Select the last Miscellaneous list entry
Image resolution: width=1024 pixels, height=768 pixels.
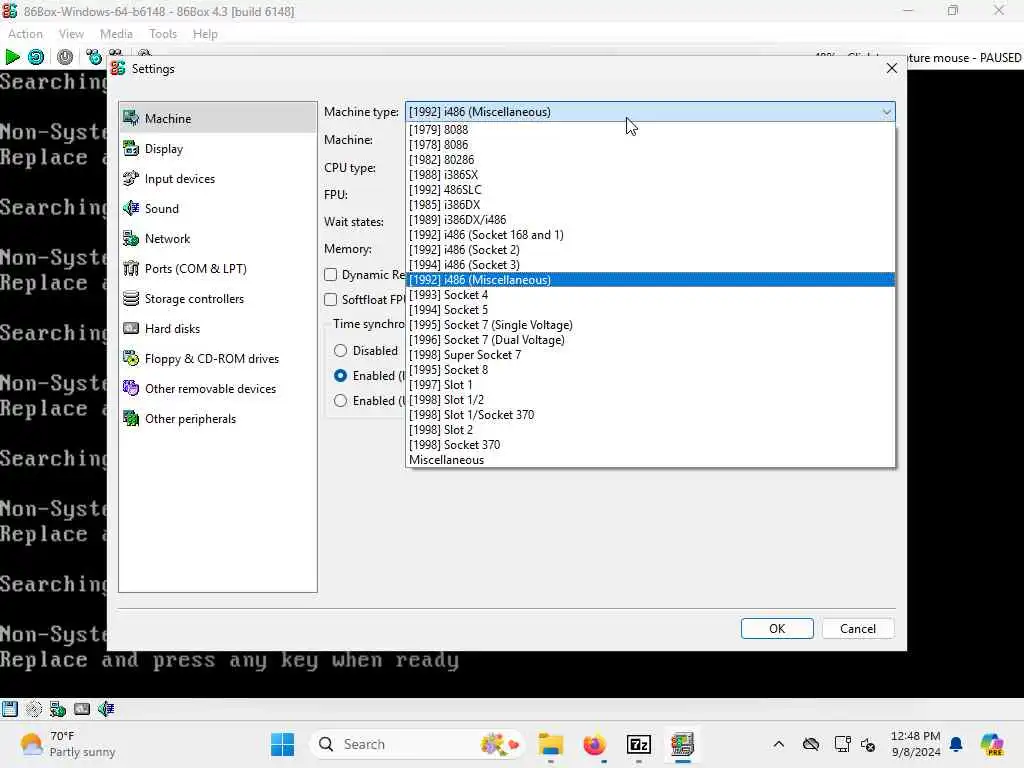pyautogui.click(x=650, y=460)
